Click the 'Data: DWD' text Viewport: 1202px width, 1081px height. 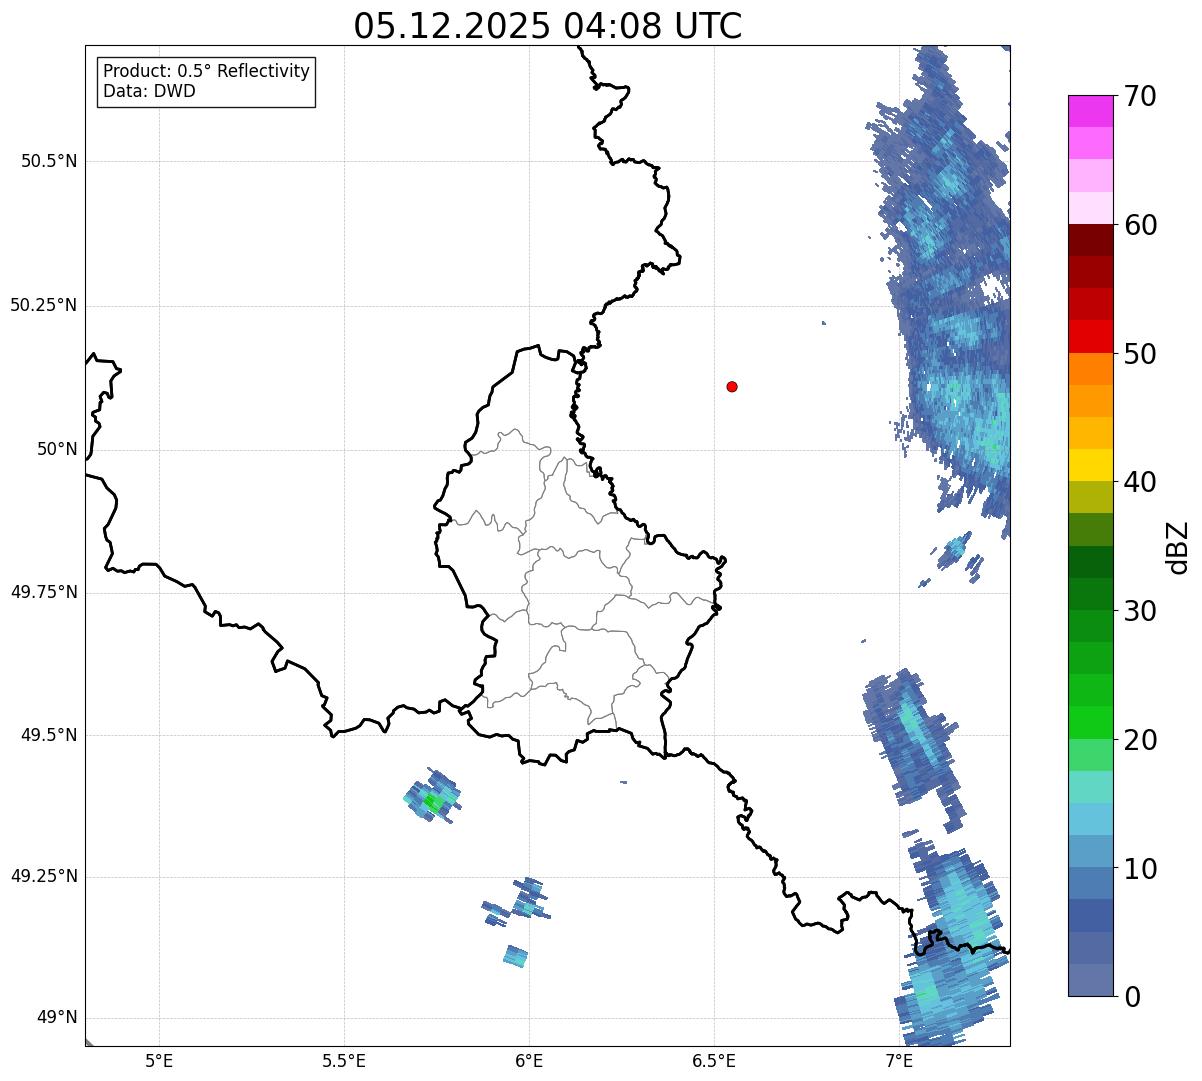150,92
